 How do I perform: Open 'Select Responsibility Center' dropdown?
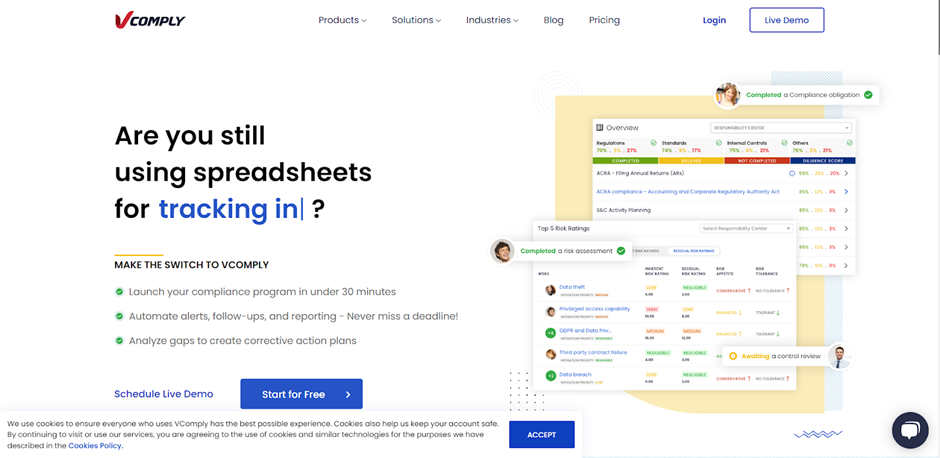pyautogui.click(x=746, y=228)
